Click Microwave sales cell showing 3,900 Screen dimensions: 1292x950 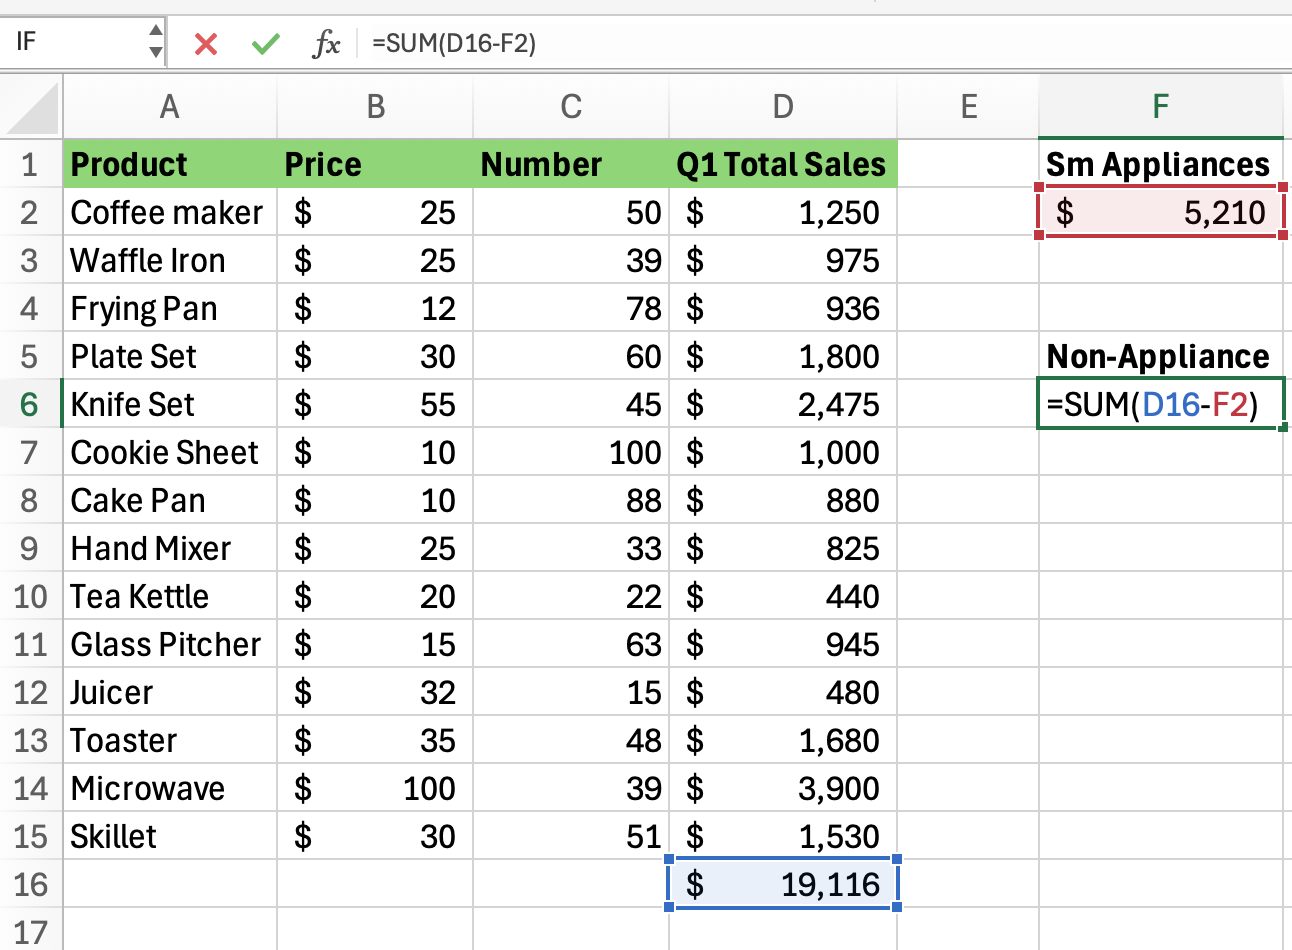783,788
